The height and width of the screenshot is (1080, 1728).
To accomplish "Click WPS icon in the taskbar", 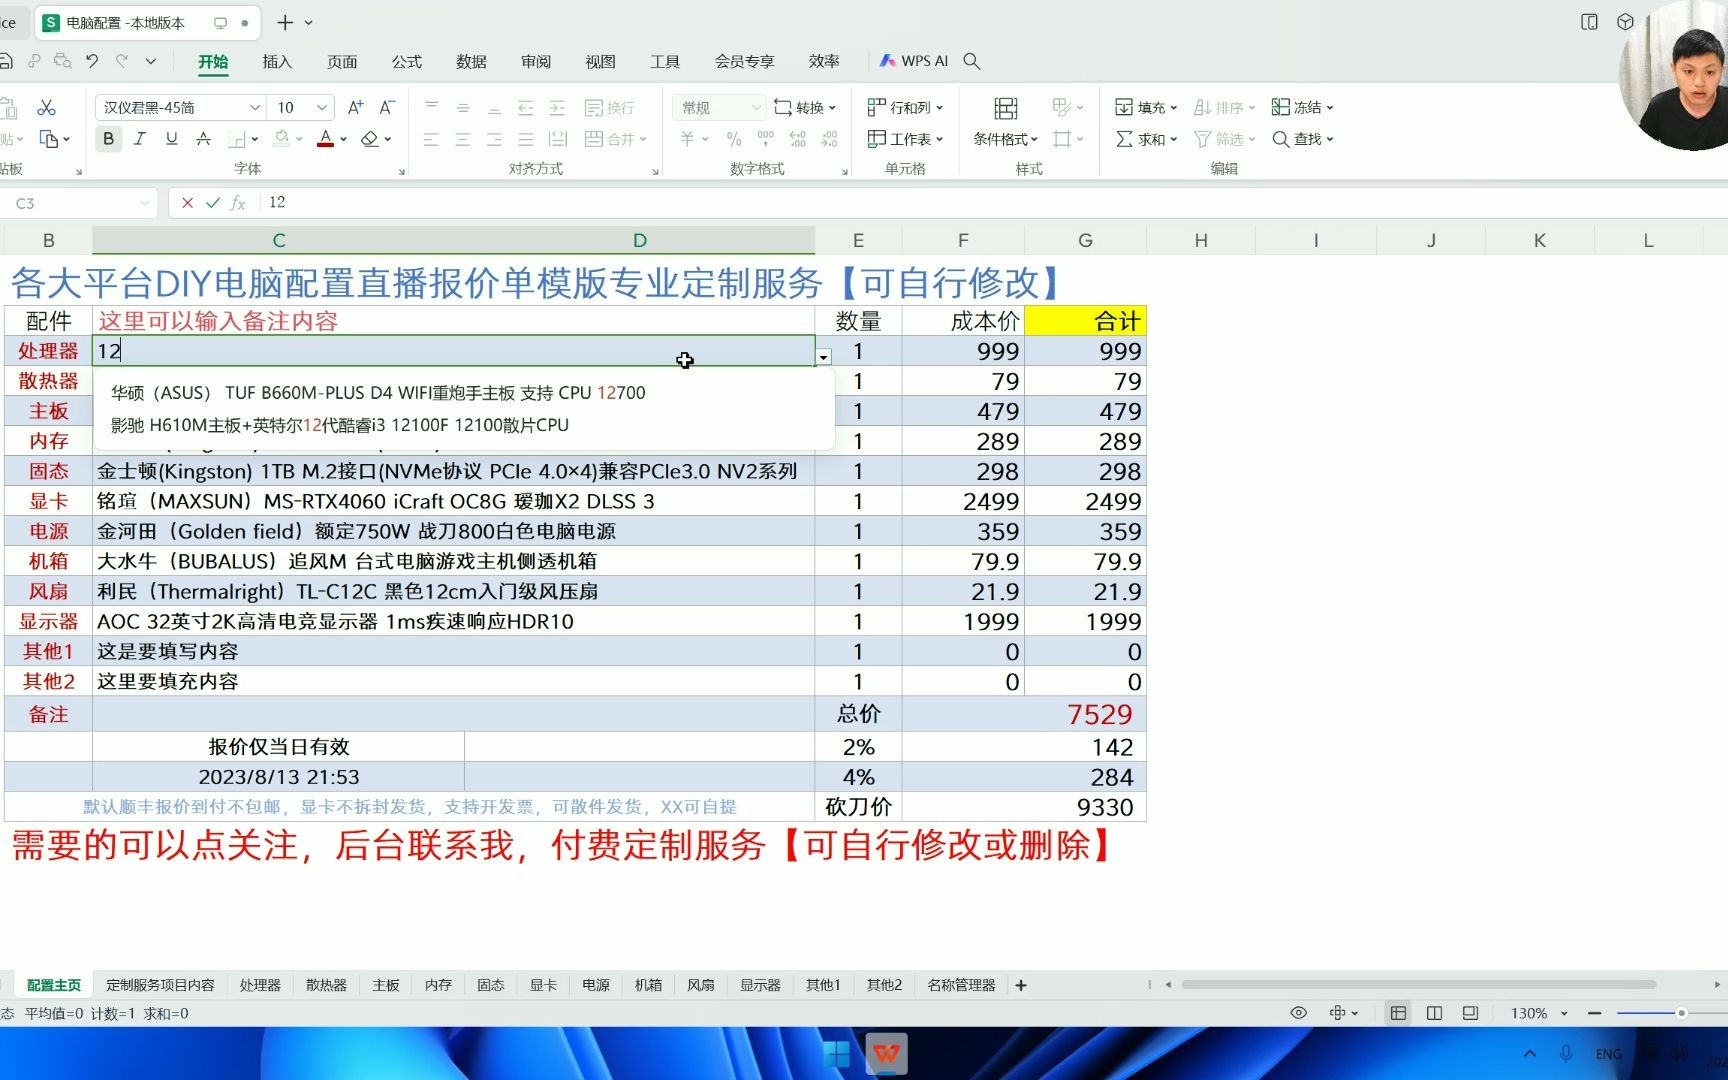I will point(886,1054).
